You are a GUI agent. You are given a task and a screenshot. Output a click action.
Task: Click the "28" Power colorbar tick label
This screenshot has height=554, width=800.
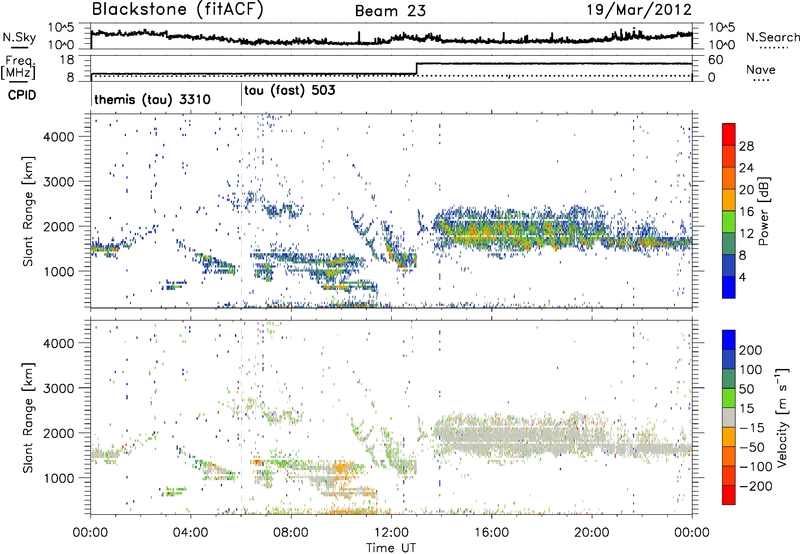[746, 146]
